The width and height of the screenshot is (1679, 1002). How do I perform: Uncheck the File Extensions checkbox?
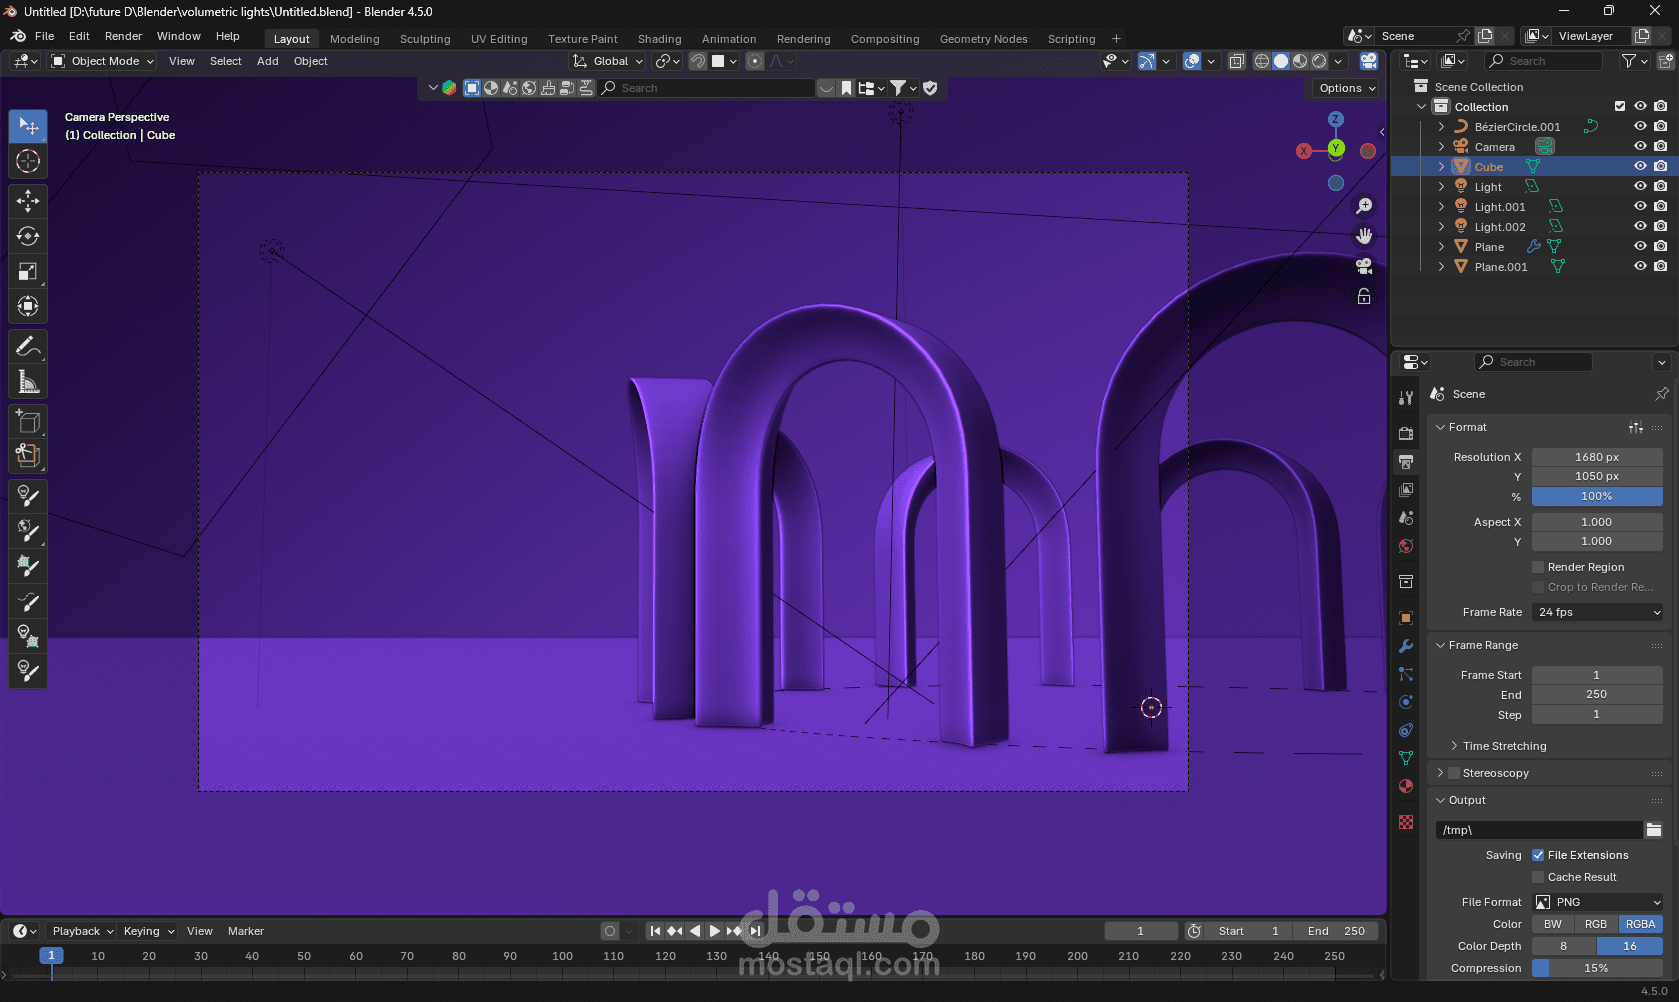tap(1538, 855)
